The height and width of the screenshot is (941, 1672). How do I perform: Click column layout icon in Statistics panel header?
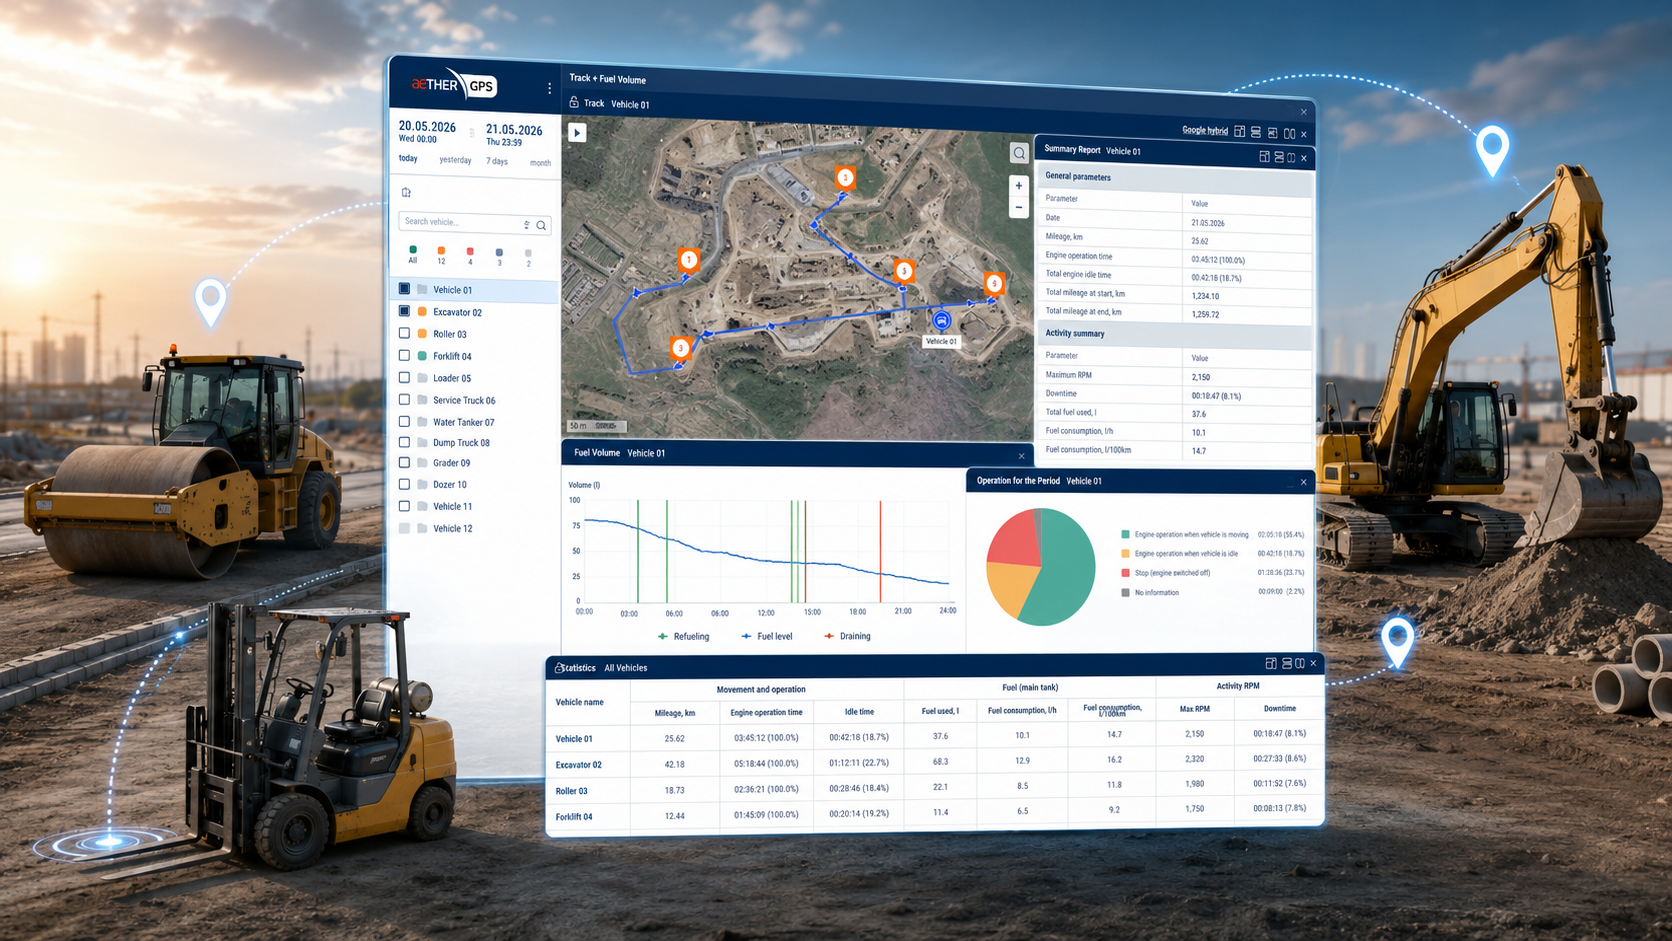click(x=1300, y=663)
